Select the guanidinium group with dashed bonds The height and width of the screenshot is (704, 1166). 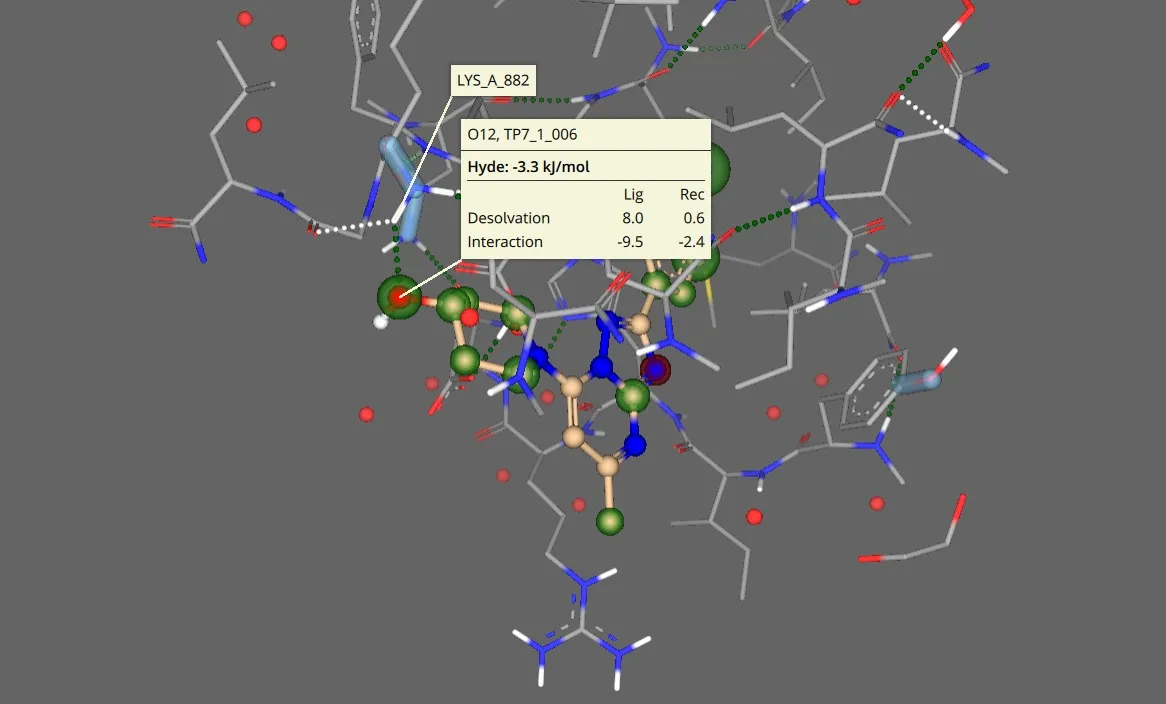pos(582,628)
